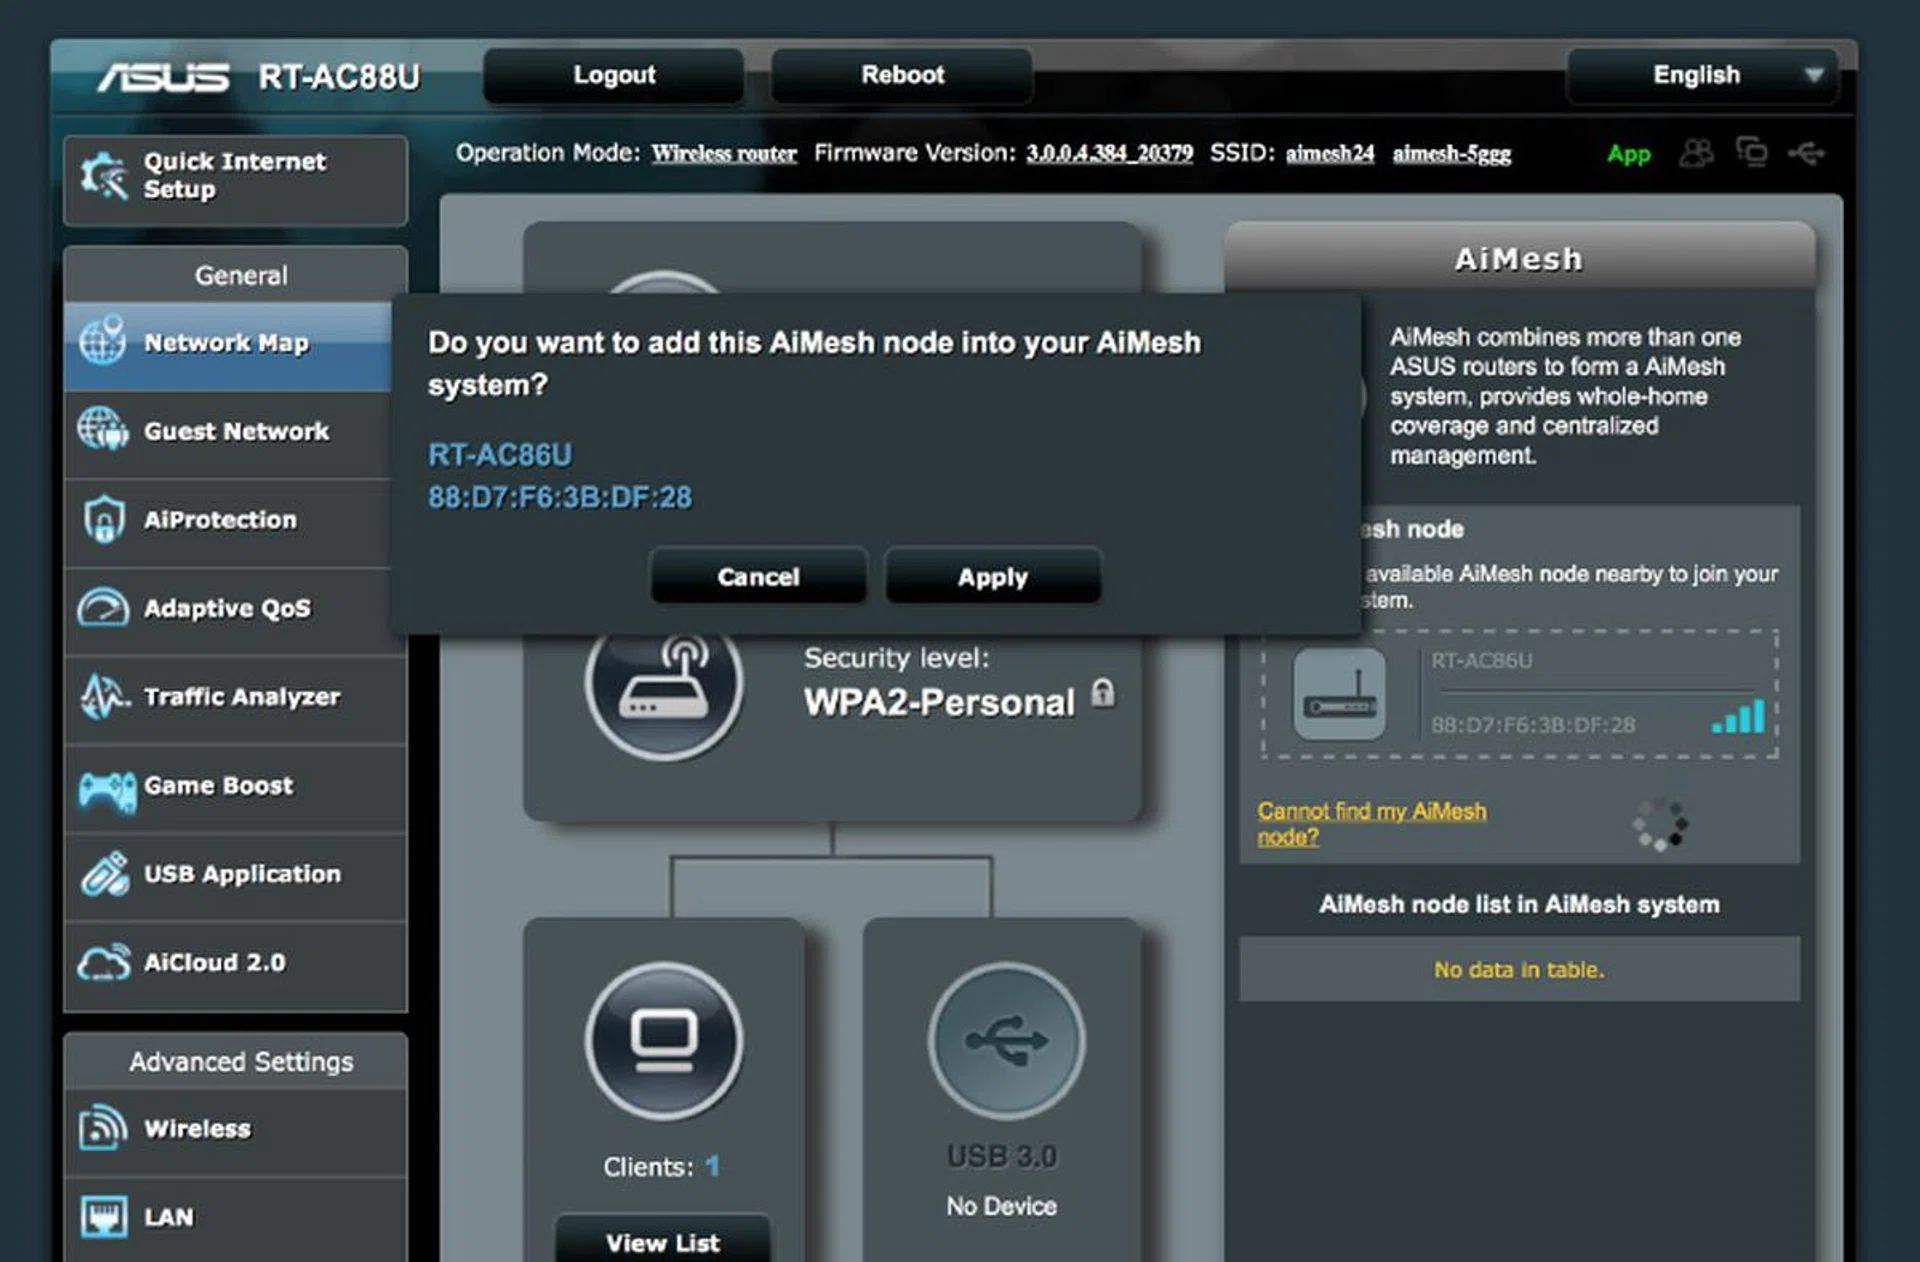Click the aimesh24 SSID link
The height and width of the screenshot is (1262, 1920).
[1329, 154]
